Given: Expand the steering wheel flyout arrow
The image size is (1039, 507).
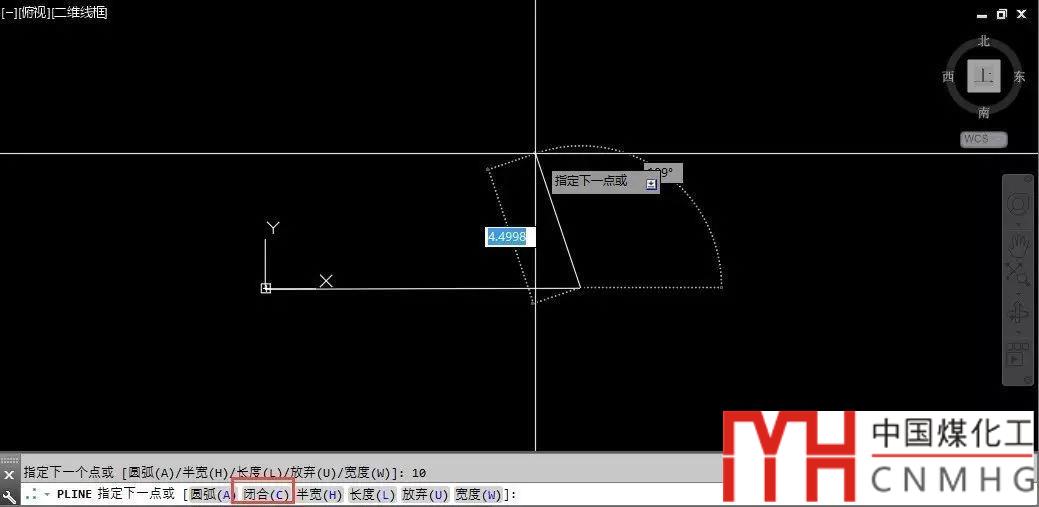Looking at the screenshot, I should (1018, 223).
